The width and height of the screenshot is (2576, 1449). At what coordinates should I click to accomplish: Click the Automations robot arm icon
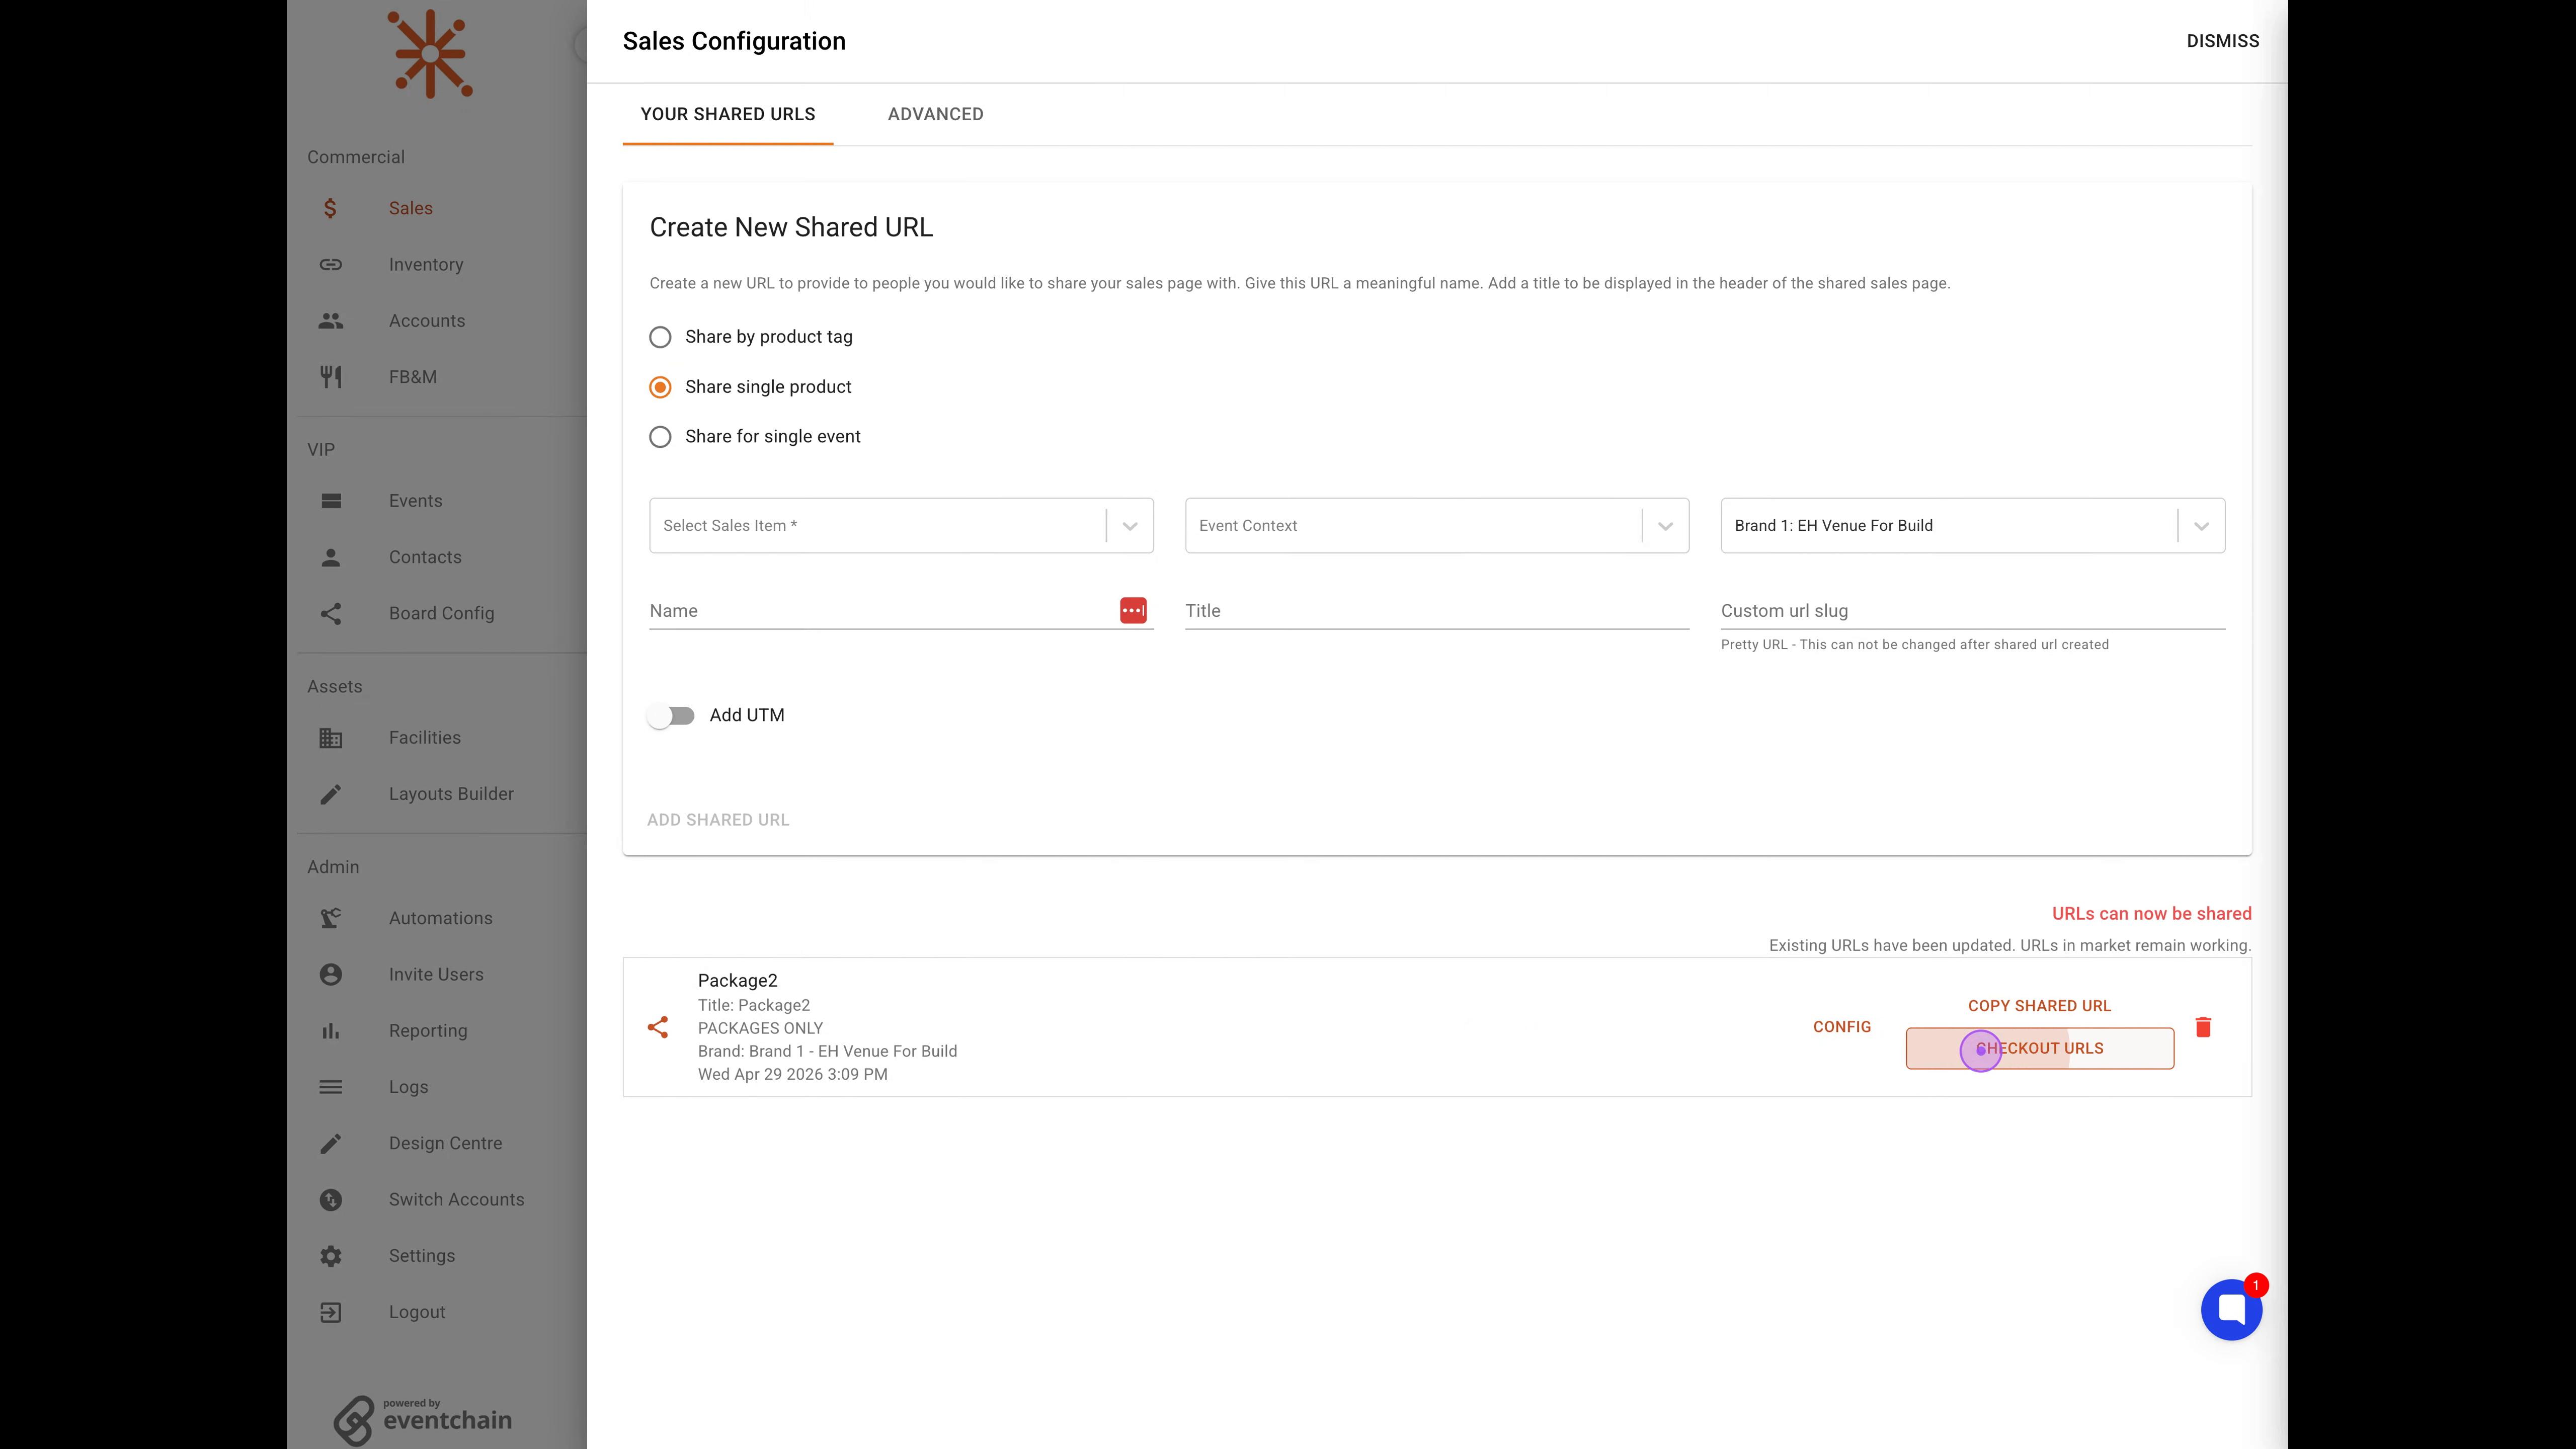point(331,918)
